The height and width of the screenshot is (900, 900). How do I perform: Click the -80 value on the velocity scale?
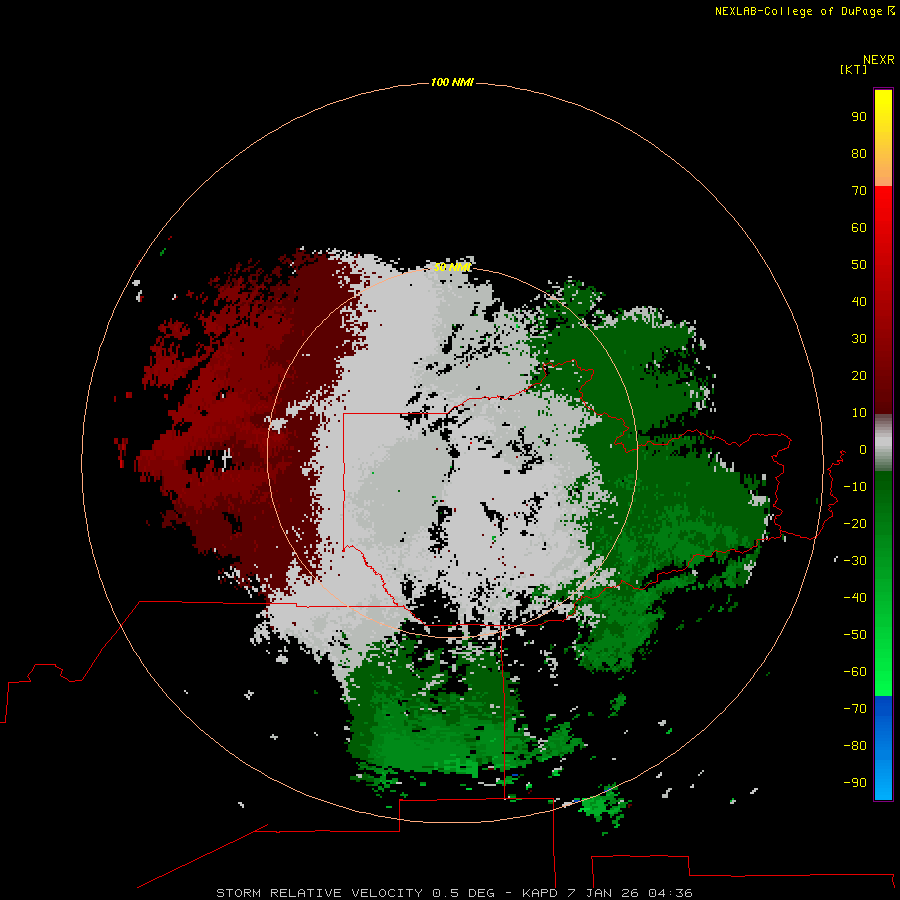coord(855,746)
